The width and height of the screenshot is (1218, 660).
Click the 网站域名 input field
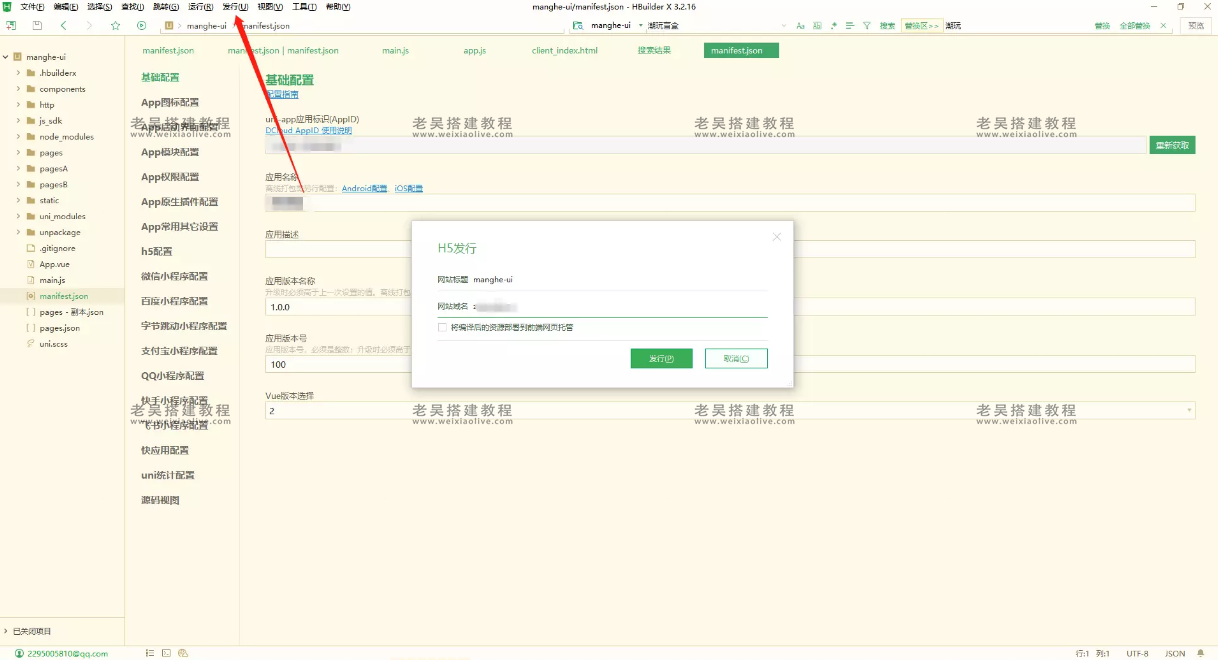(618, 306)
